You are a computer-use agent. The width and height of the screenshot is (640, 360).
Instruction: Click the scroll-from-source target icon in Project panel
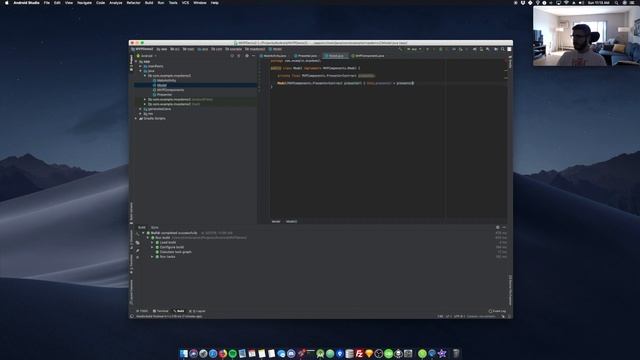pos(232,56)
